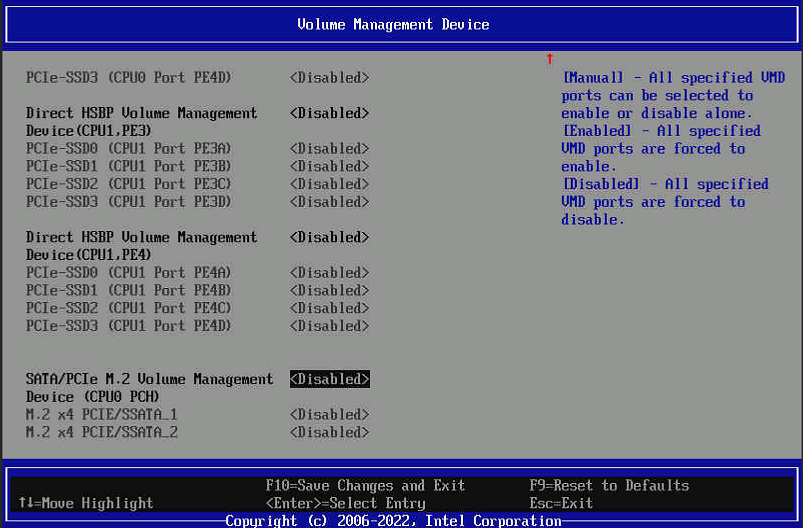Click F10=Save Changes and Exit hint
Image resolution: width=803 pixels, height=528 pixels.
pyautogui.click(x=365, y=485)
